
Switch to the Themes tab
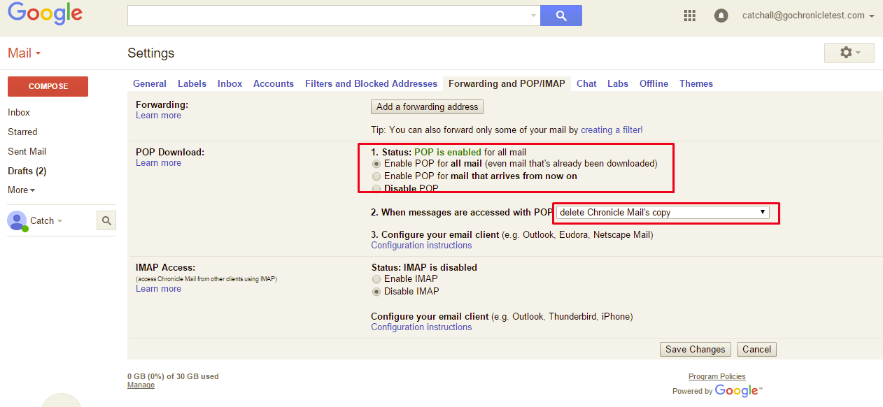696,84
